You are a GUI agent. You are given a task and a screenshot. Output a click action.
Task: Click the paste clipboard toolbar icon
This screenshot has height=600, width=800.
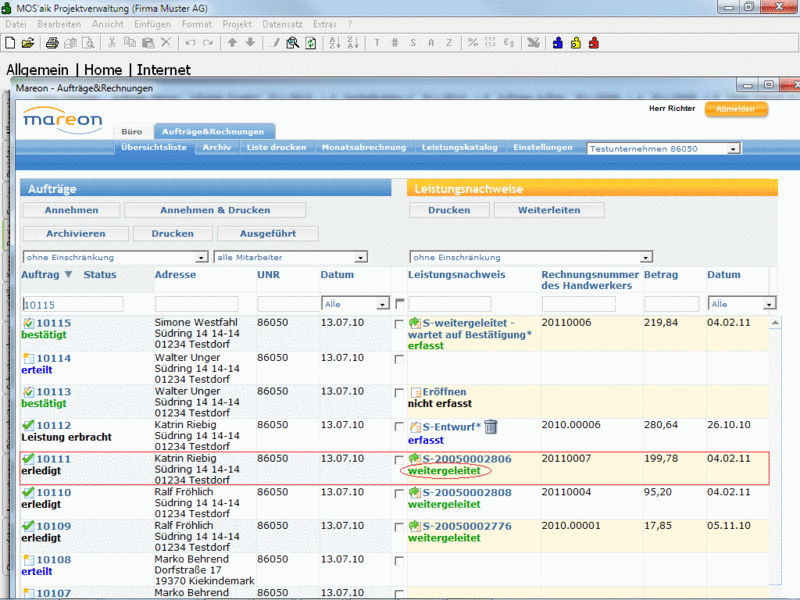point(148,43)
